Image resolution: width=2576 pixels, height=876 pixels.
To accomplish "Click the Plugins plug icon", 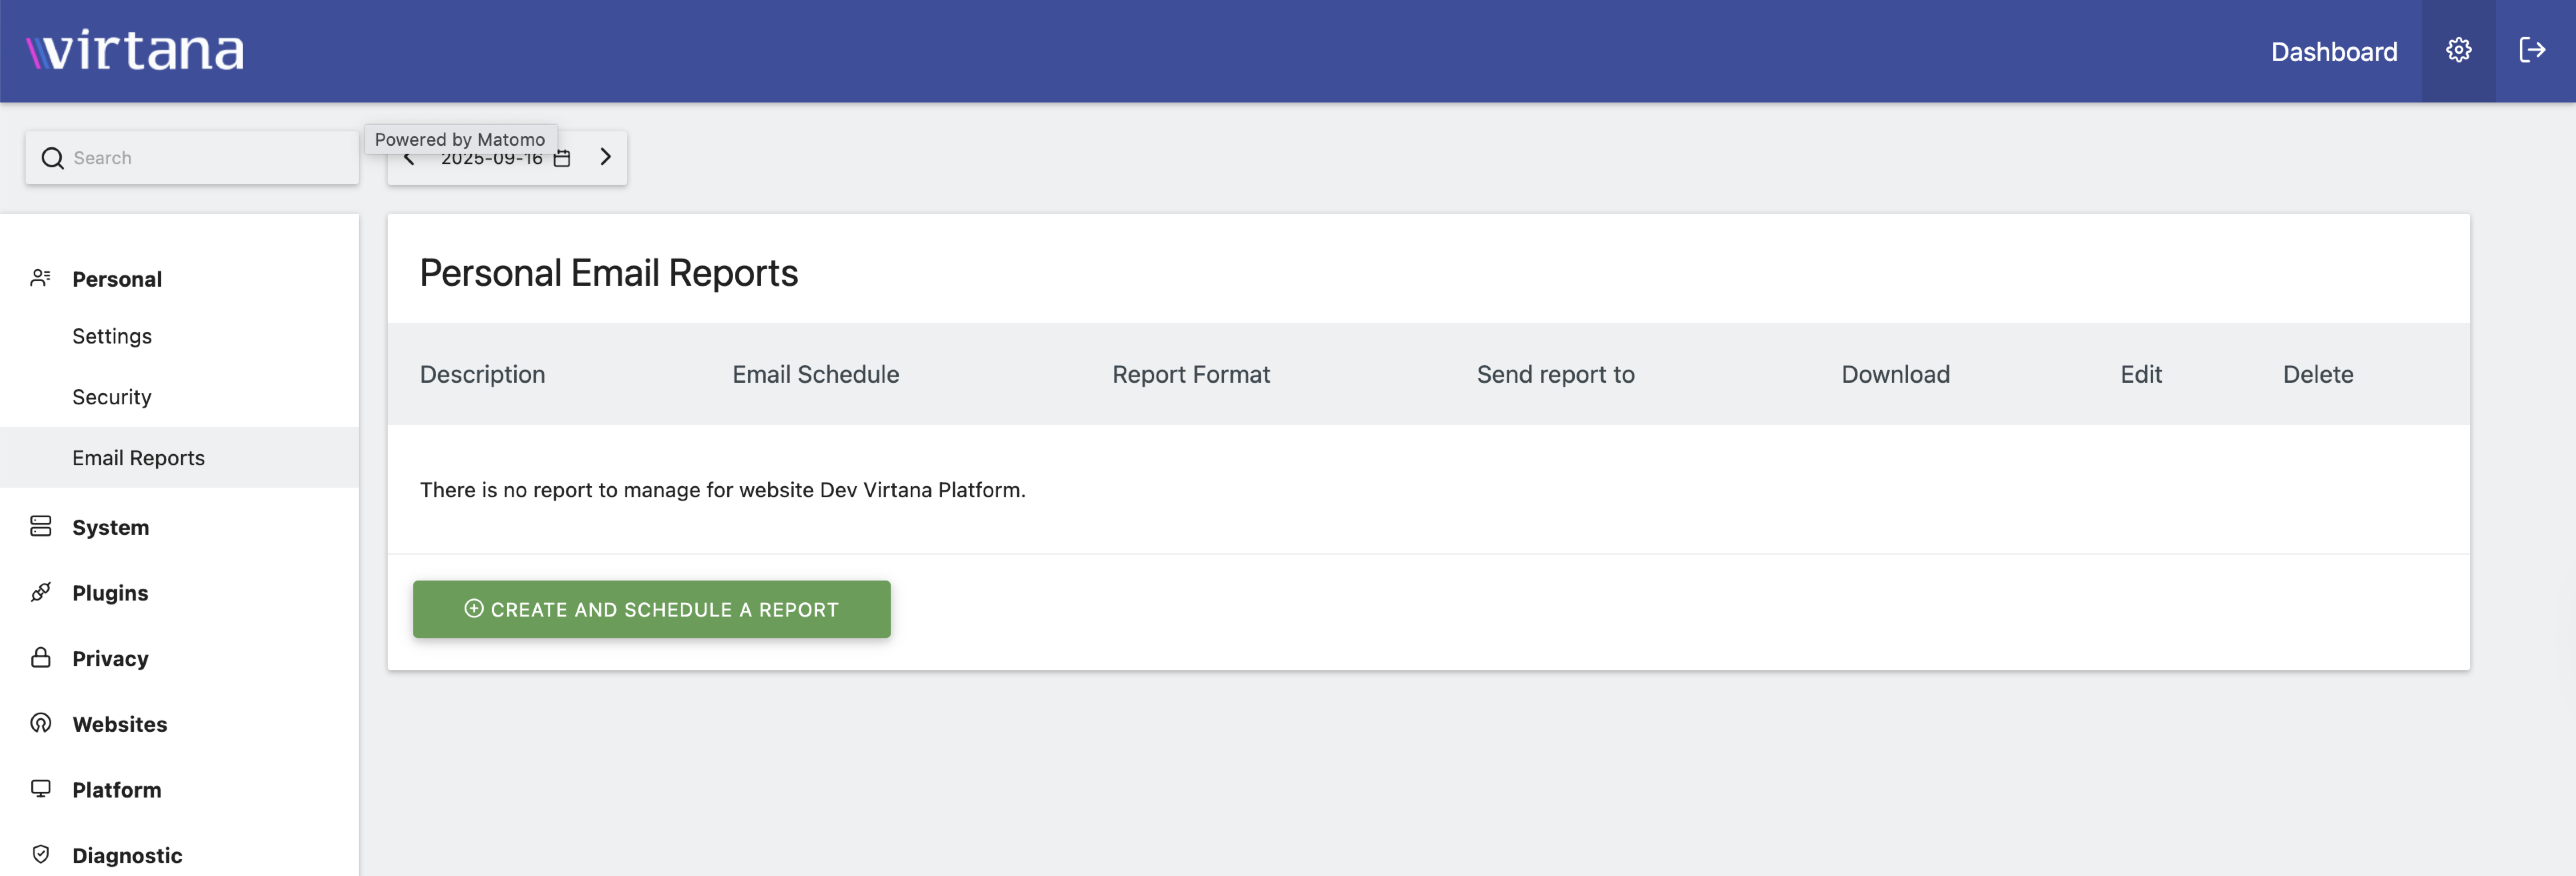I will pyautogui.click(x=40, y=592).
